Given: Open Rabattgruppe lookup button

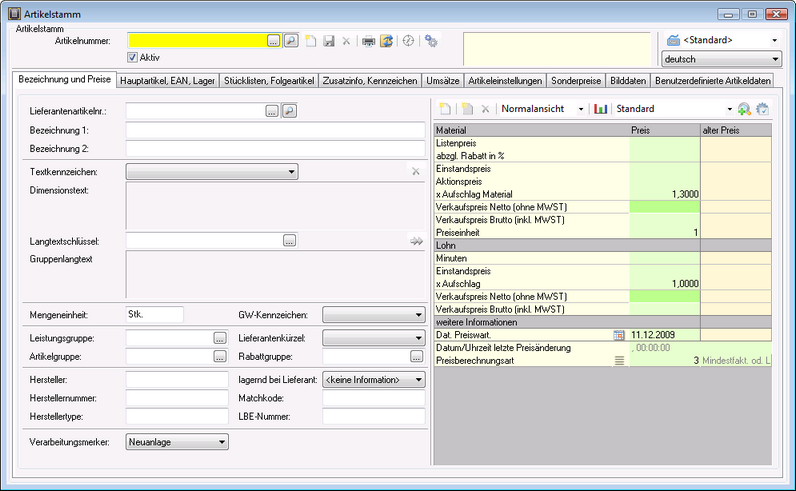Looking at the screenshot, I should click(x=416, y=356).
